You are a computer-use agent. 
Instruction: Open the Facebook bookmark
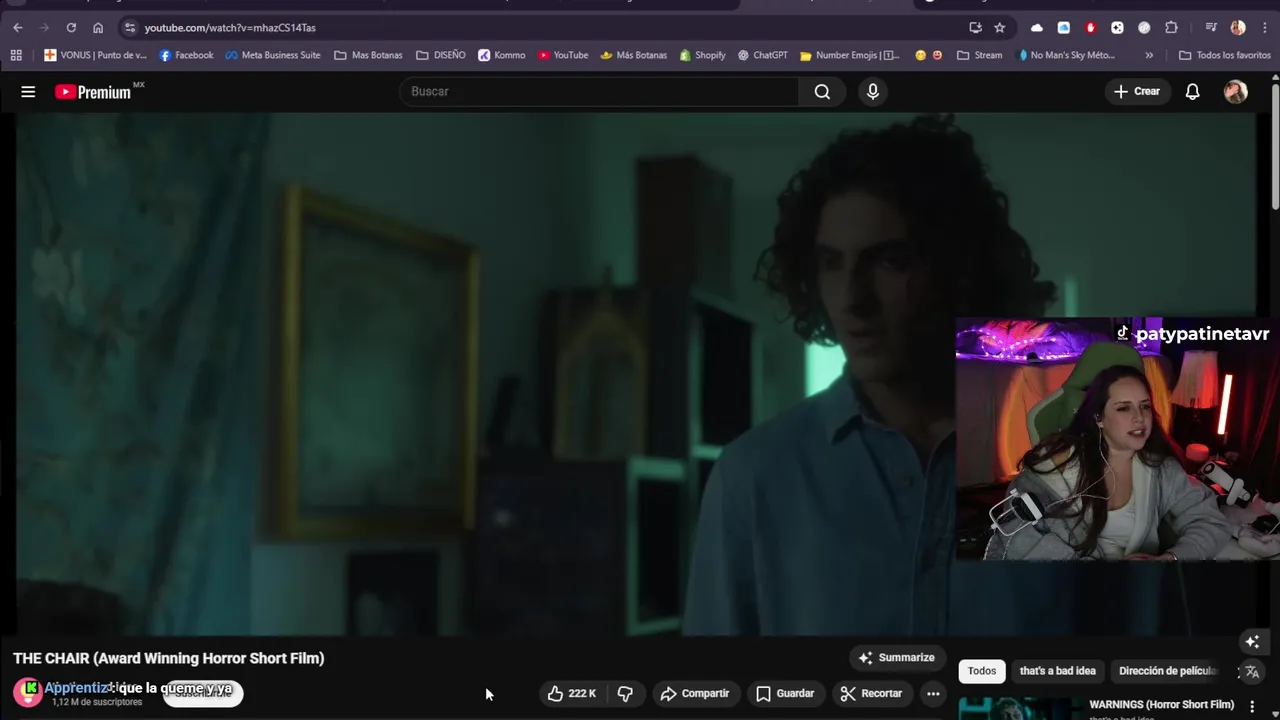[x=186, y=55]
